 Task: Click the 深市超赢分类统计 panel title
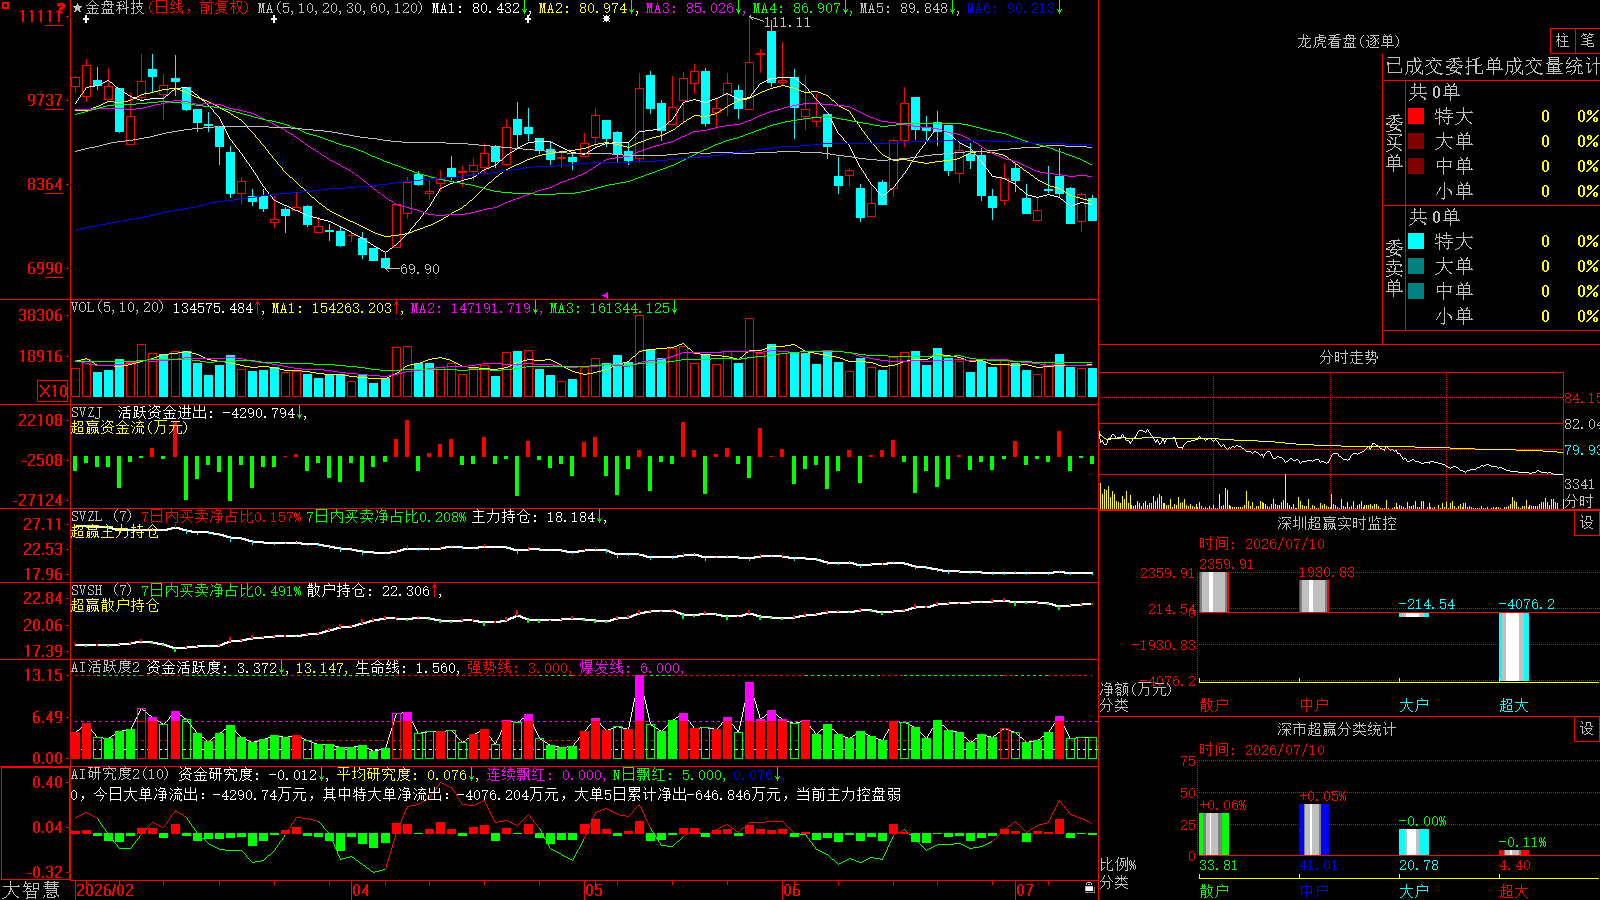pyautogui.click(x=1337, y=729)
